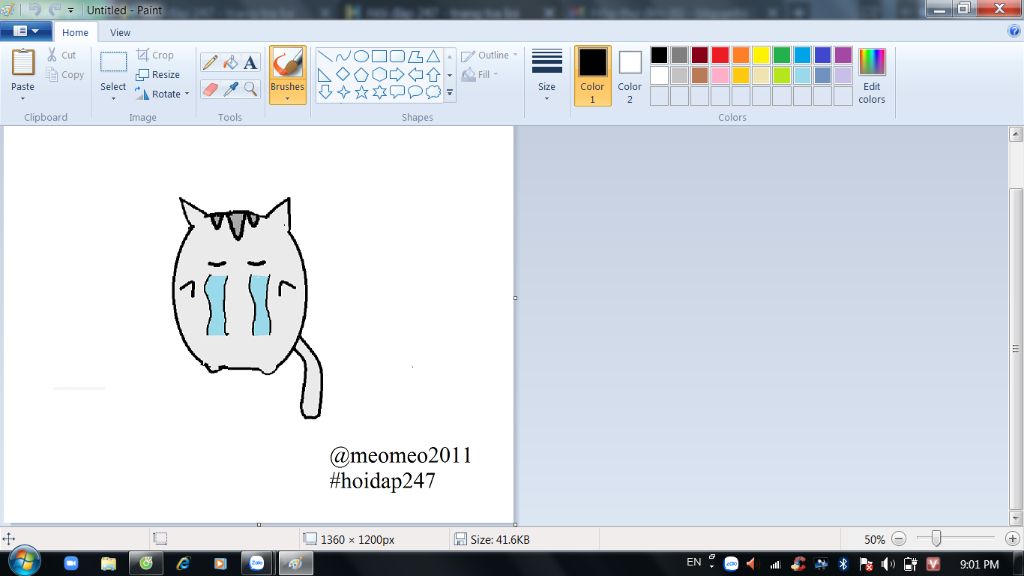Choose the Oval shape
The height and width of the screenshot is (576, 1024).
(x=361, y=57)
